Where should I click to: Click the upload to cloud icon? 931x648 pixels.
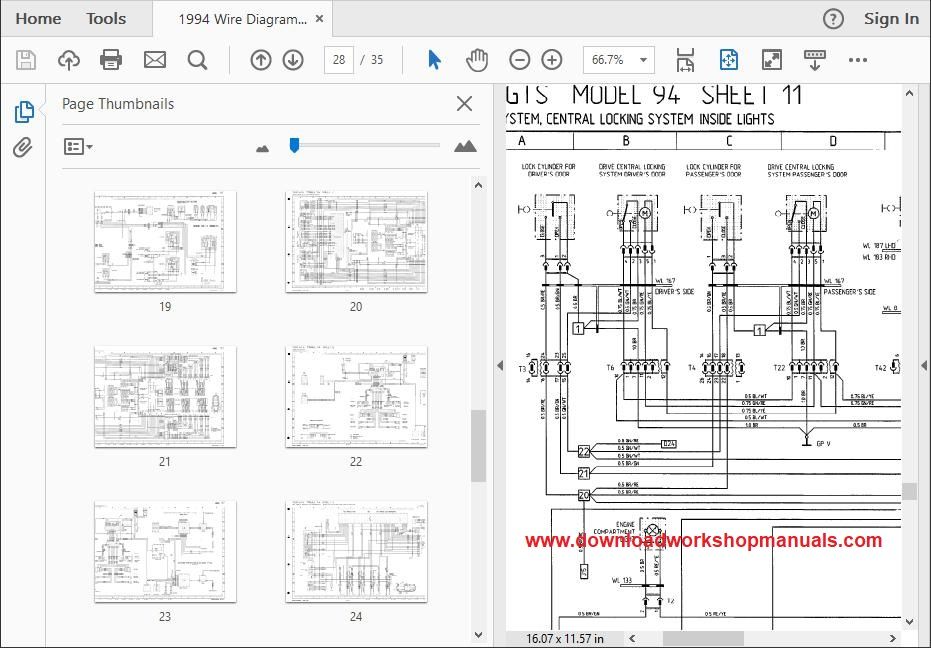69,60
